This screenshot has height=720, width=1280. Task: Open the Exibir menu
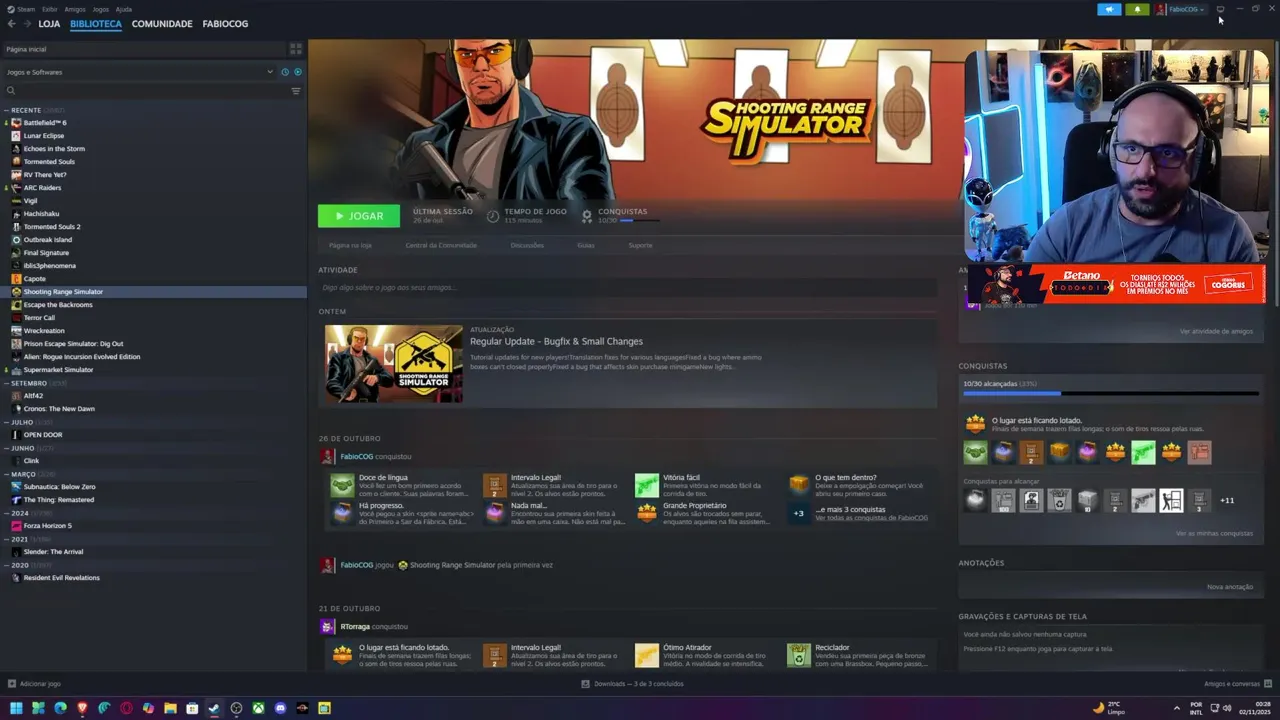click(49, 9)
